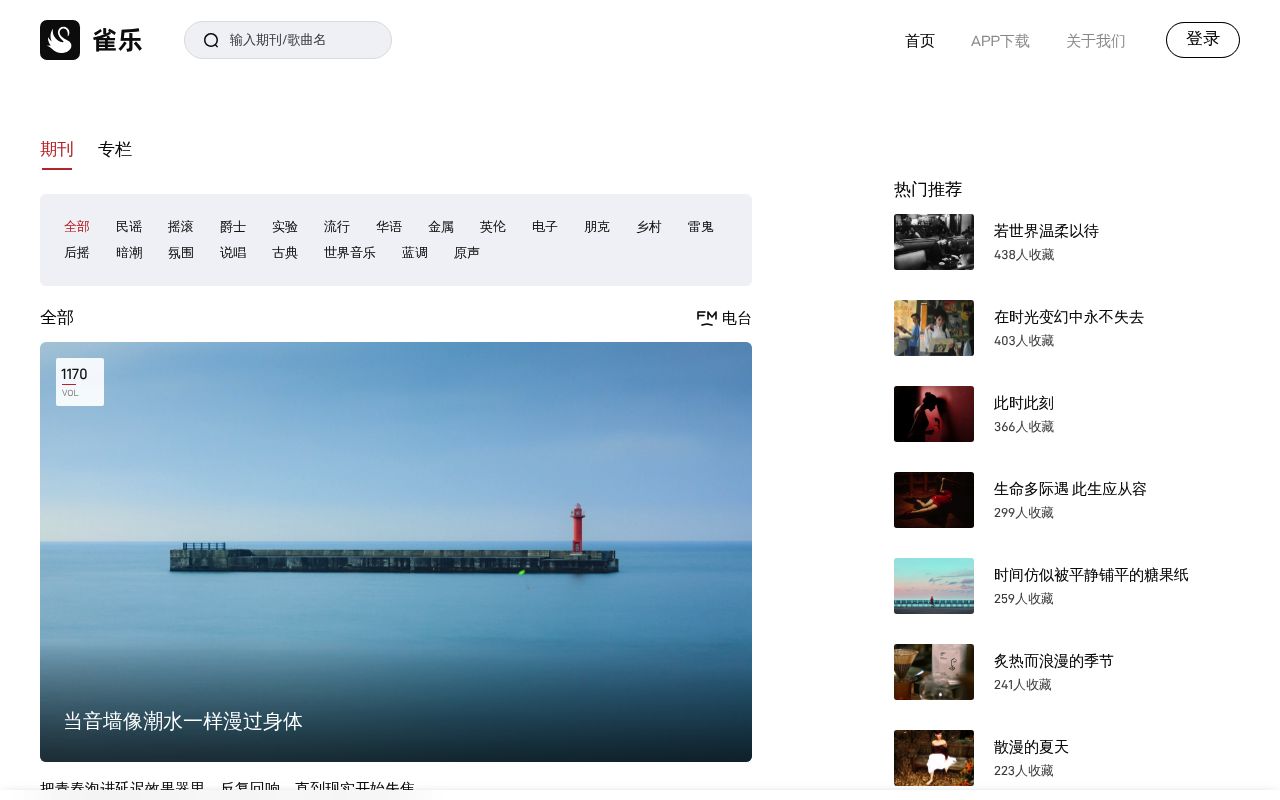Image resolution: width=1280 pixels, height=800 pixels.
Task: Open the FM 电台 radio icon
Action: point(707,318)
